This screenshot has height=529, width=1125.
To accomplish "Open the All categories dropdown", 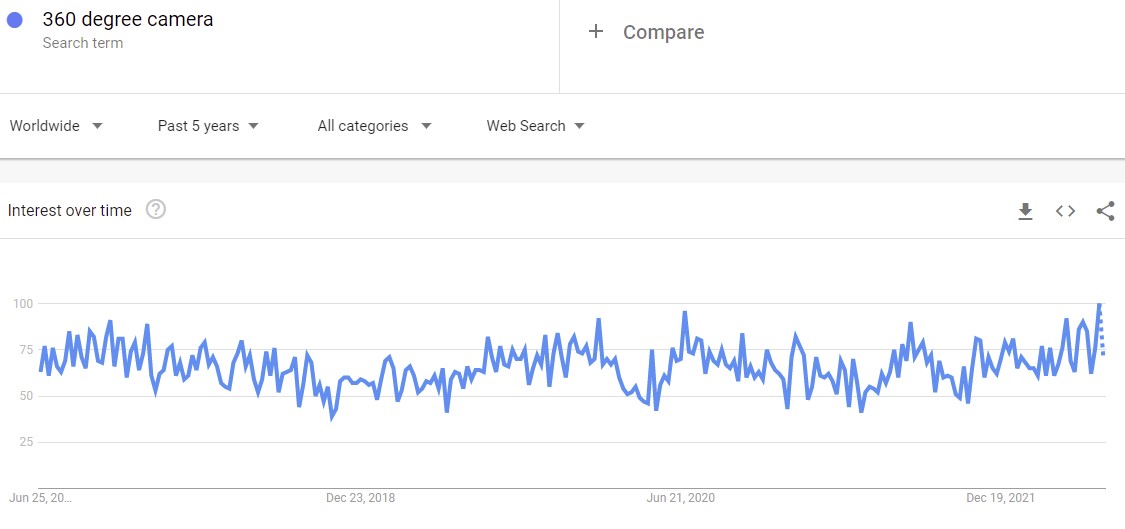I will coord(374,126).
